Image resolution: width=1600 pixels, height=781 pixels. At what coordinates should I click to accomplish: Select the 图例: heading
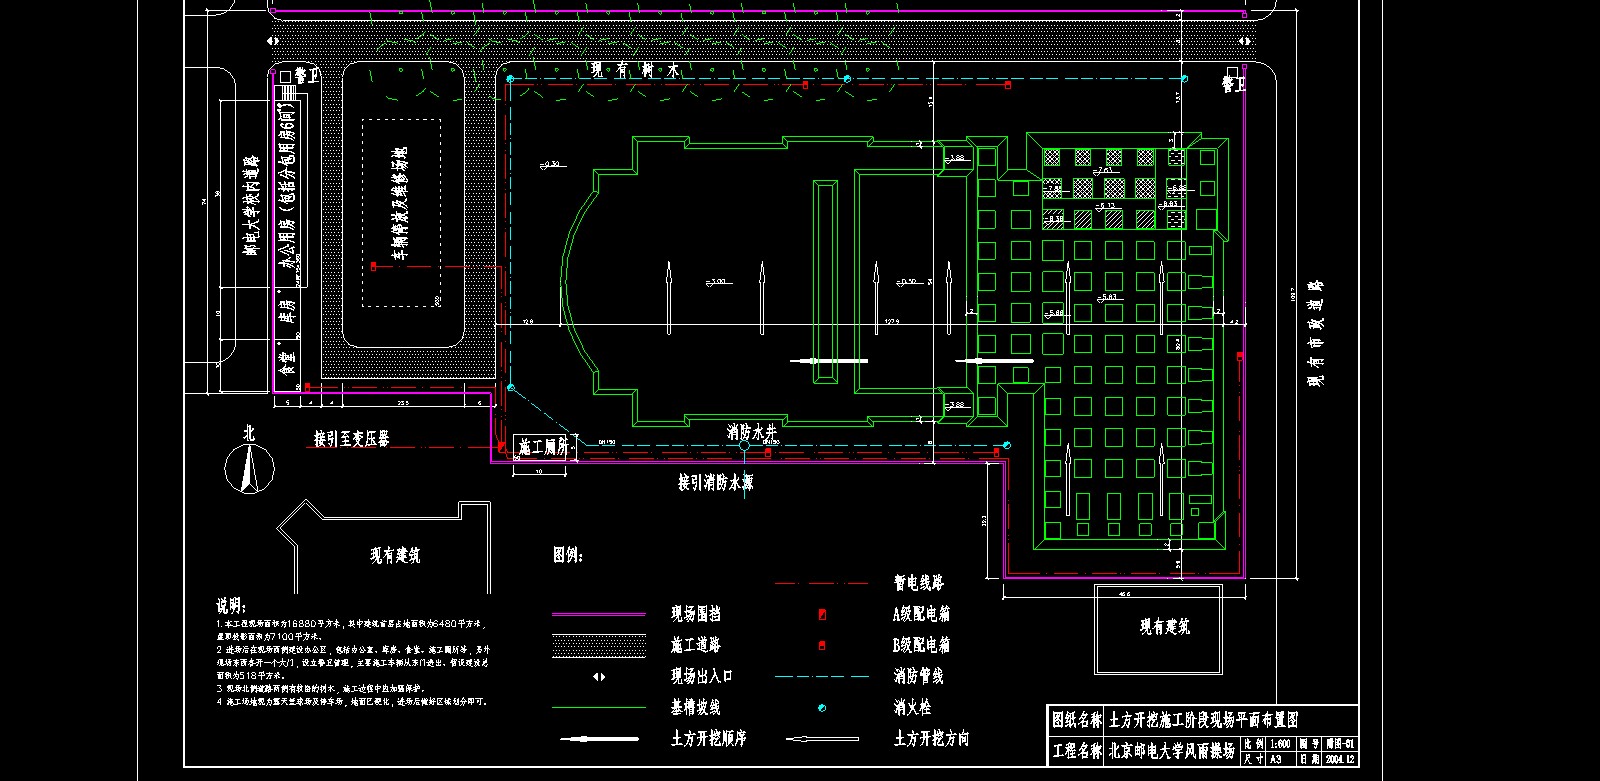click(x=568, y=554)
